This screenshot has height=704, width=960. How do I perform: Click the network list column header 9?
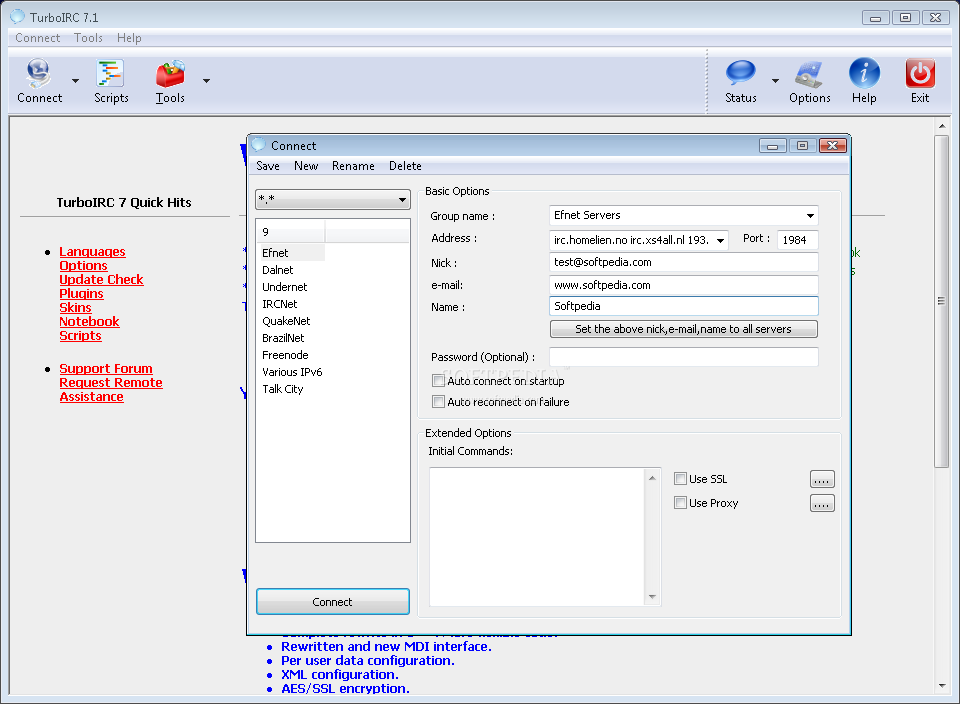(292, 232)
